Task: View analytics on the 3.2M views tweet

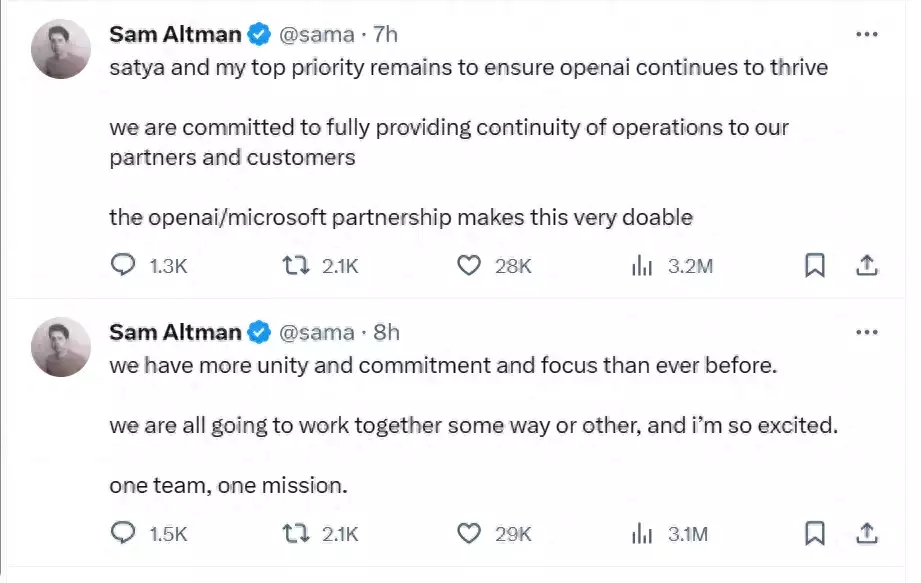Action: pos(641,266)
